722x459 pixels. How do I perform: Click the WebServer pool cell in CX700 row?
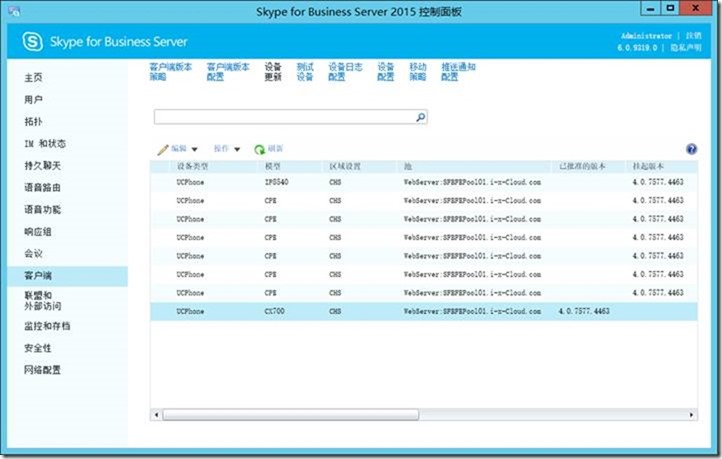pyautogui.click(x=472, y=312)
